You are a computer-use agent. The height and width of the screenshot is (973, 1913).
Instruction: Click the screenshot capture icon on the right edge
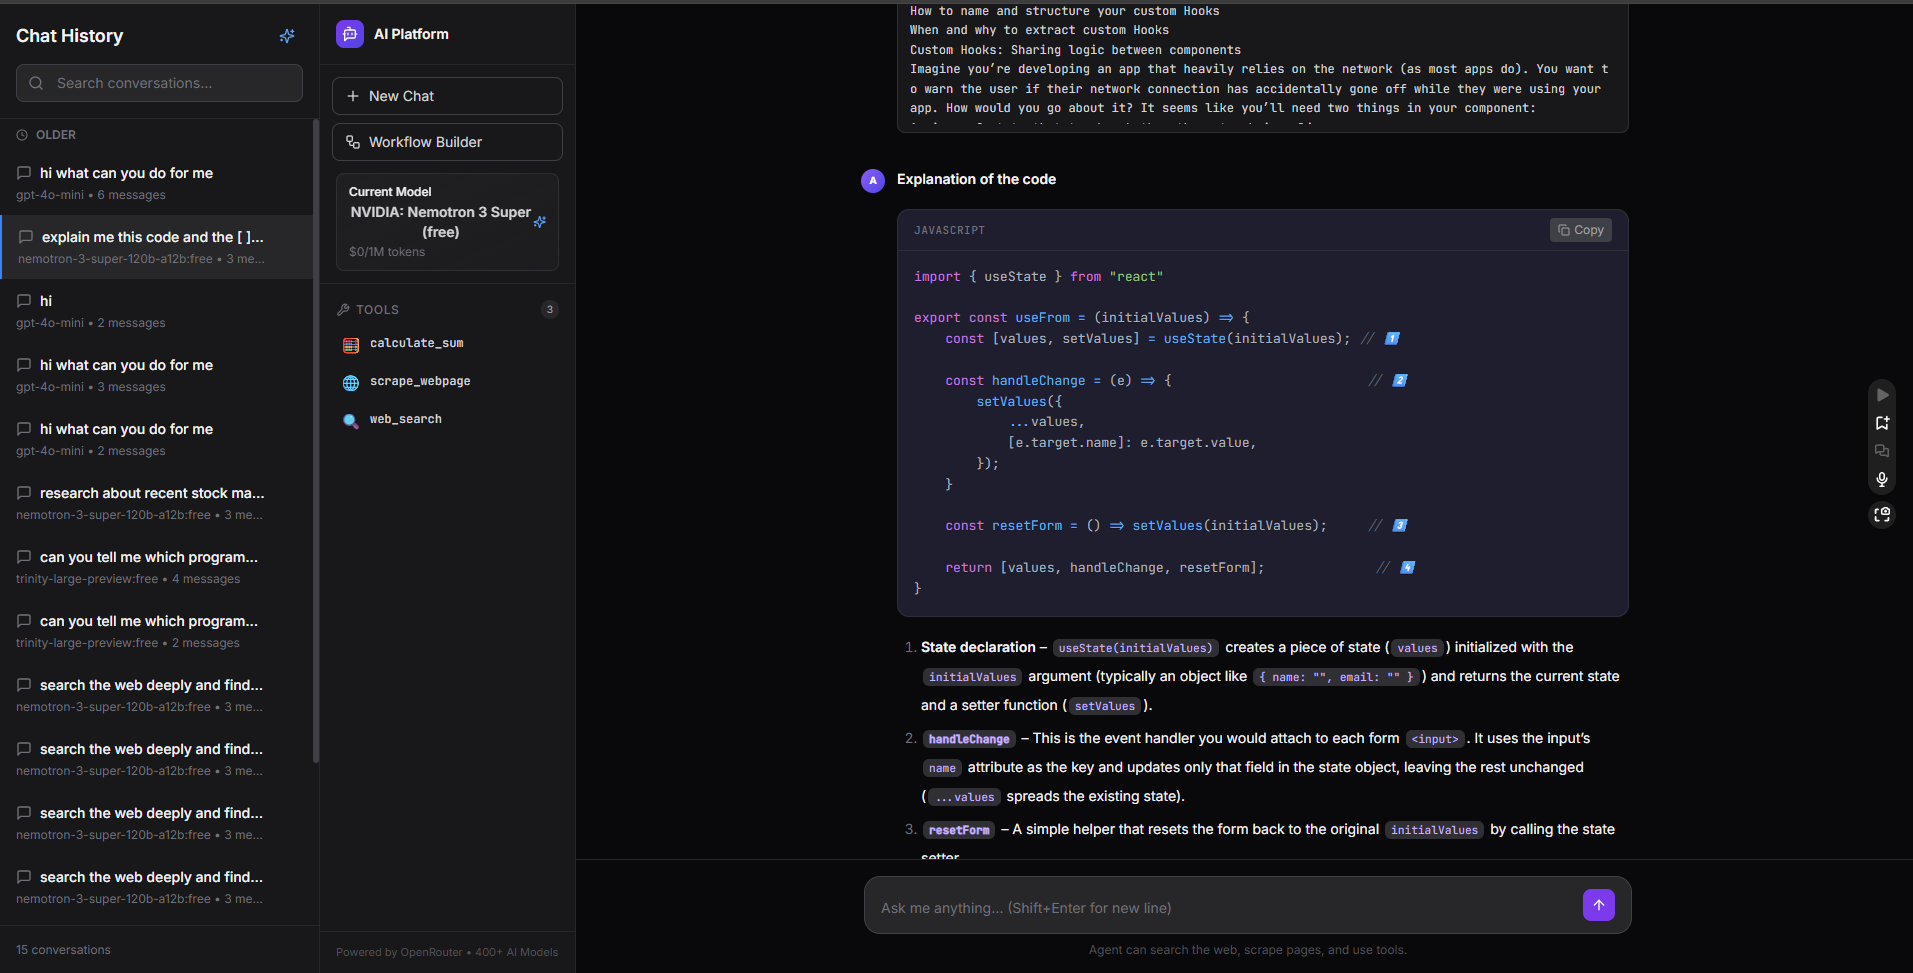[1882, 515]
